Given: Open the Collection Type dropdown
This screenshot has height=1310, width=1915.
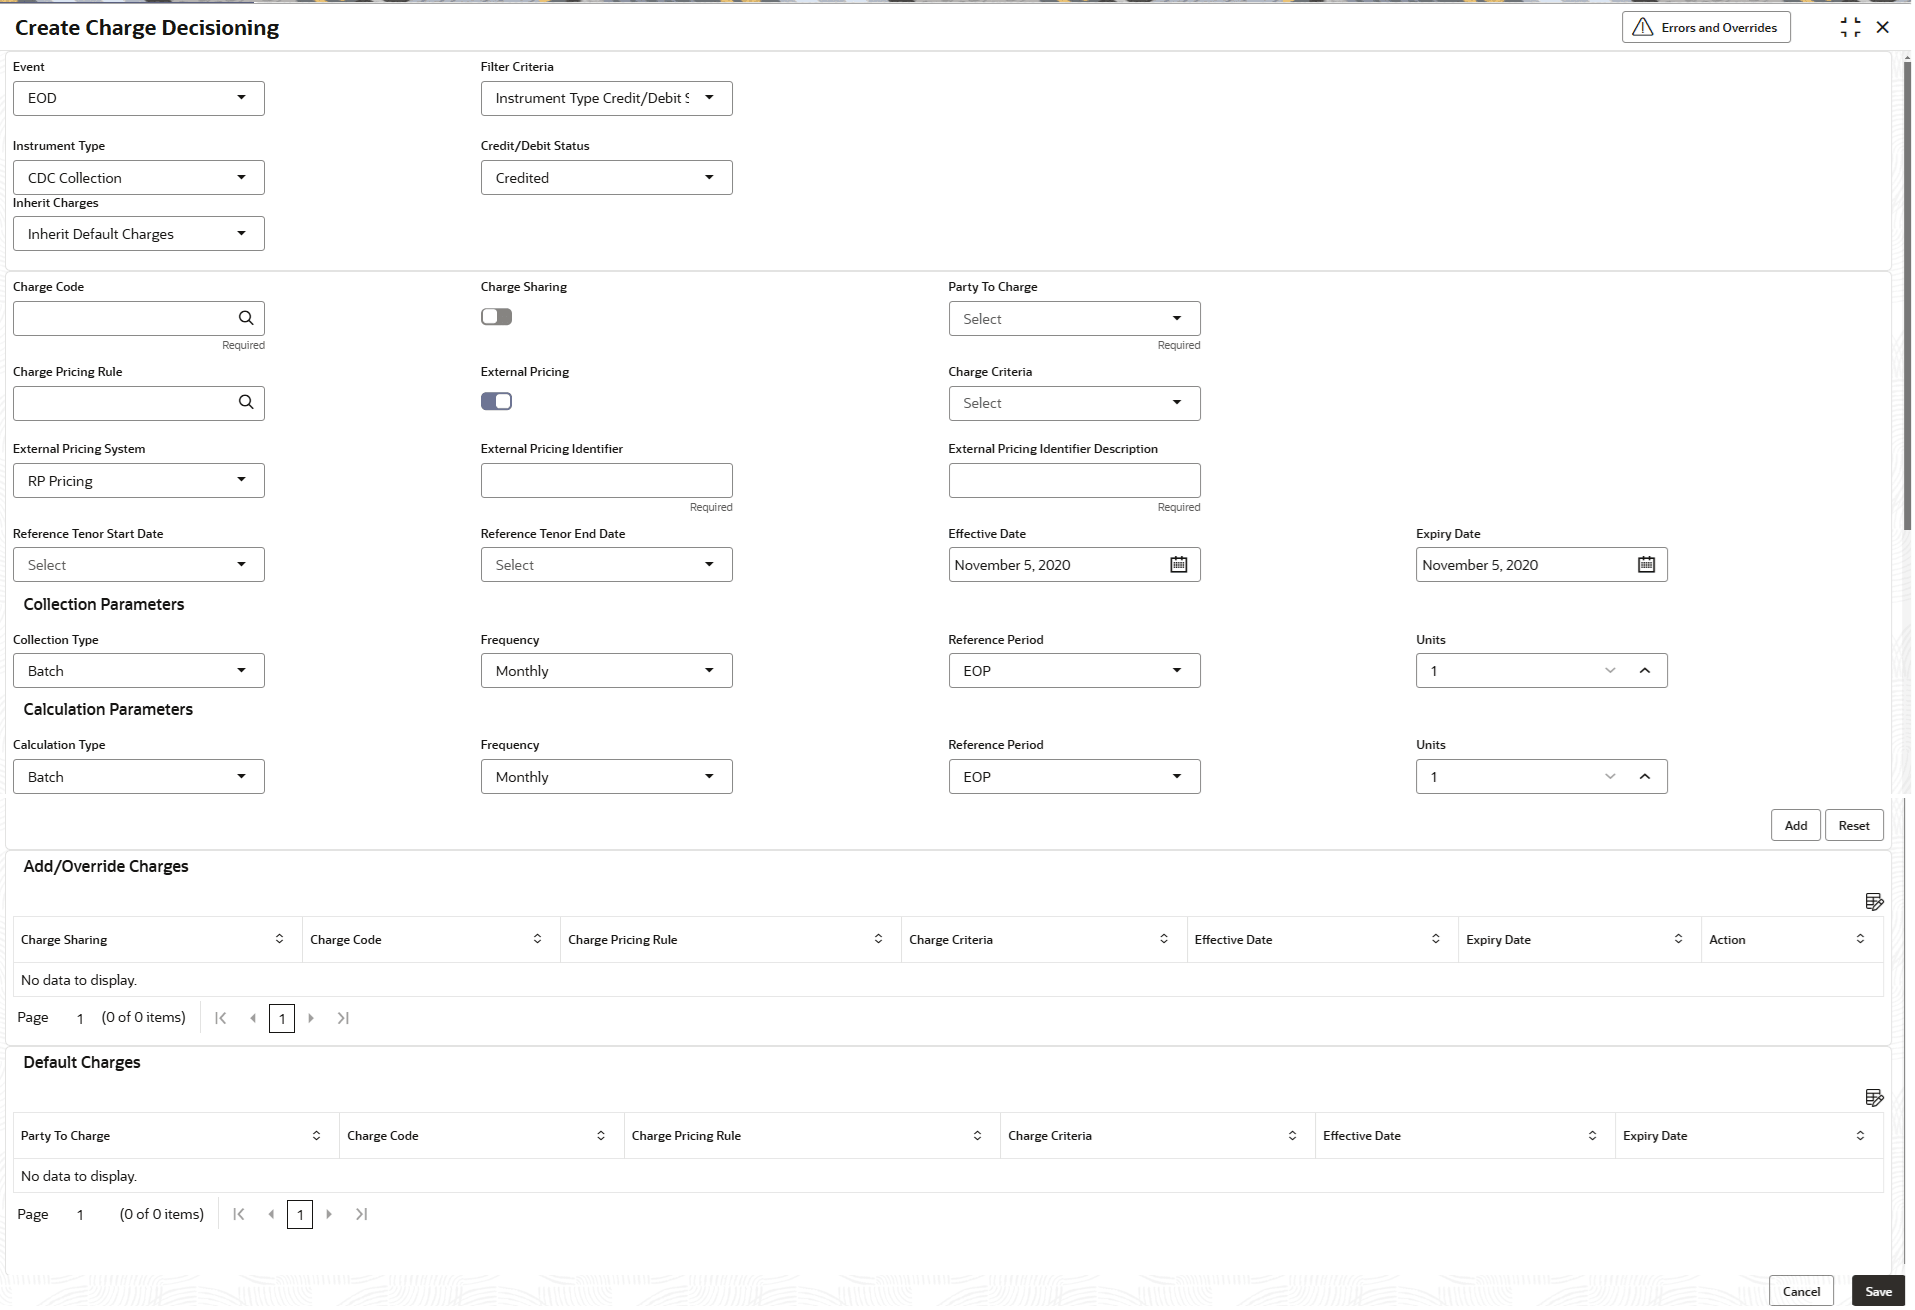Looking at the screenshot, I should pos(139,671).
